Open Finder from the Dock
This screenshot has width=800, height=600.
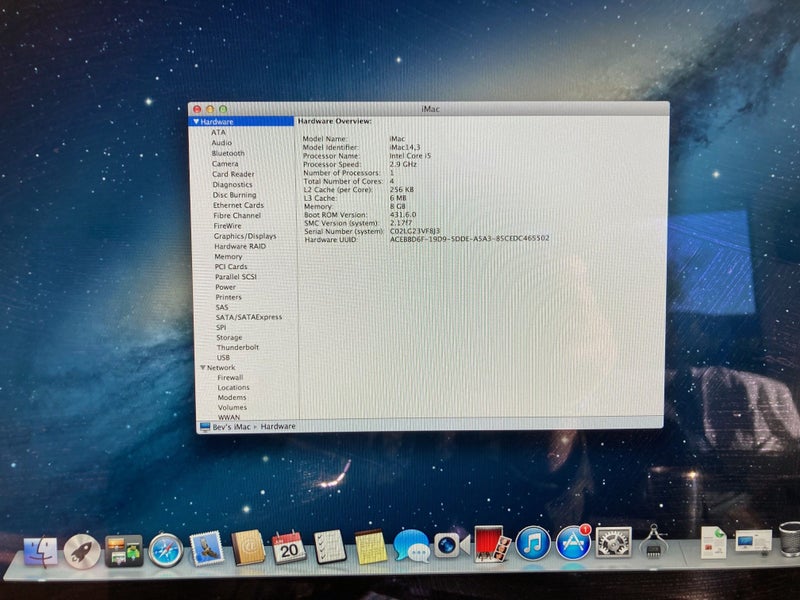[41, 552]
